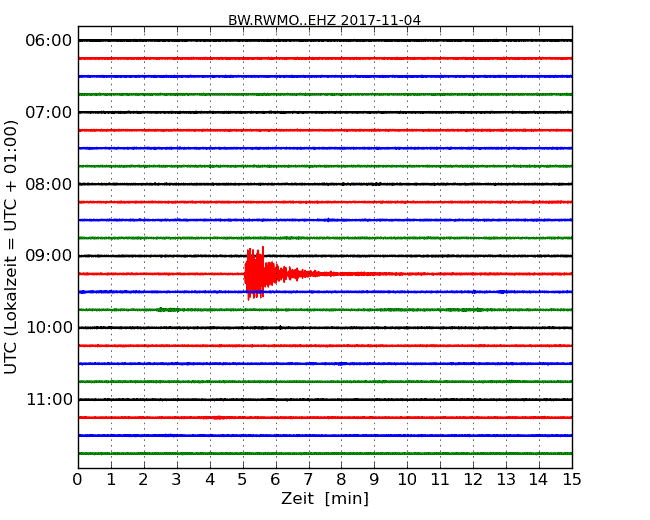Click the x-axis label Zeit [min]
The height and width of the screenshot is (520, 650).
(325, 498)
